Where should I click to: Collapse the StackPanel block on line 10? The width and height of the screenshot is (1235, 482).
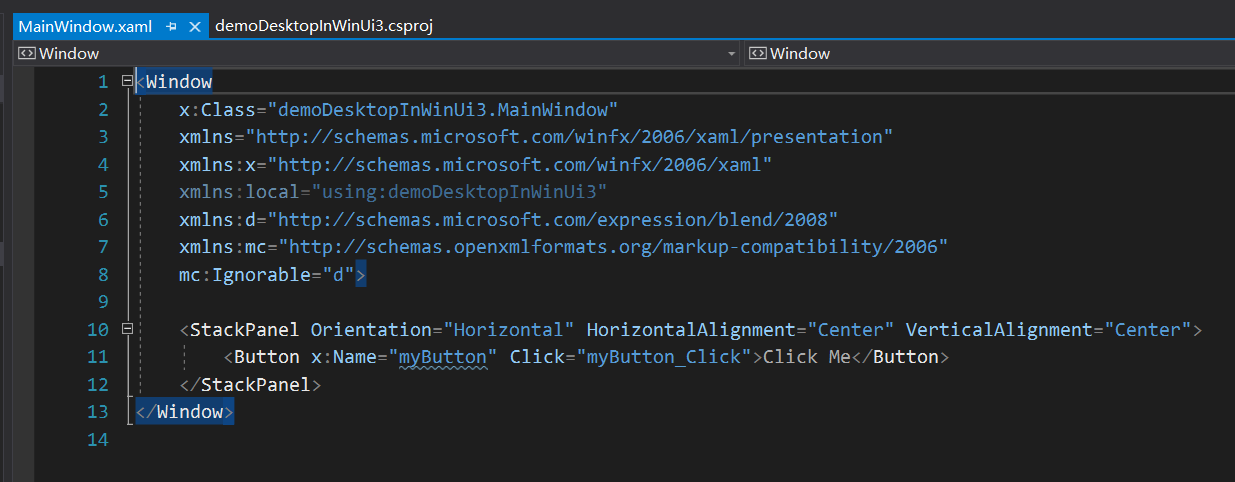[126, 329]
